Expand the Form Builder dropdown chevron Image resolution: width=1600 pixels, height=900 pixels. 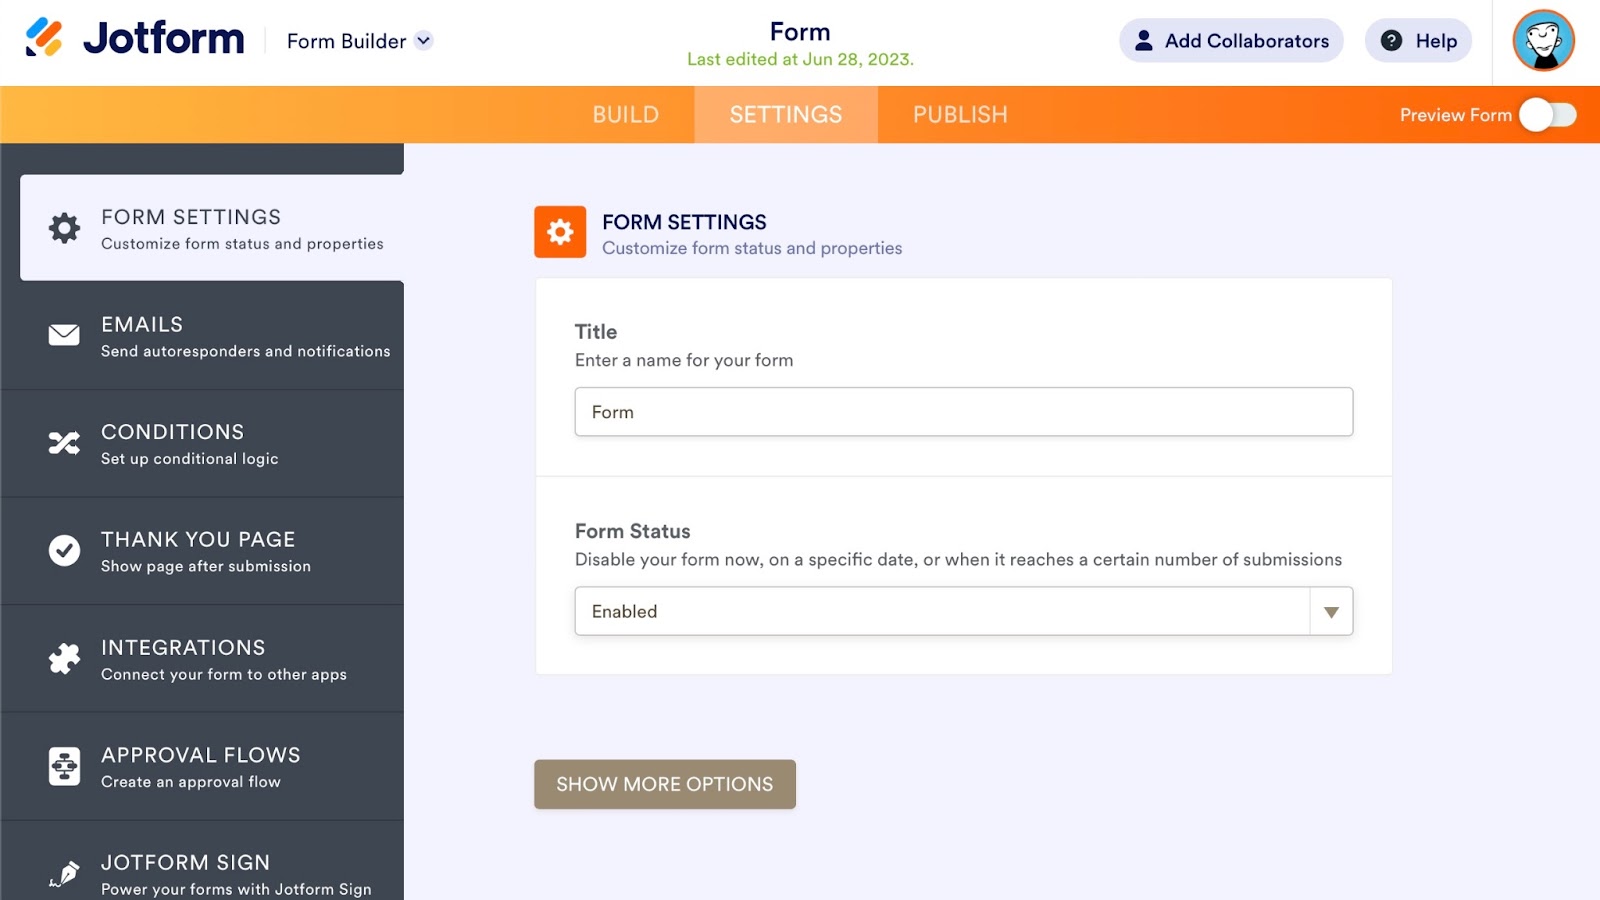[x=424, y=41]
